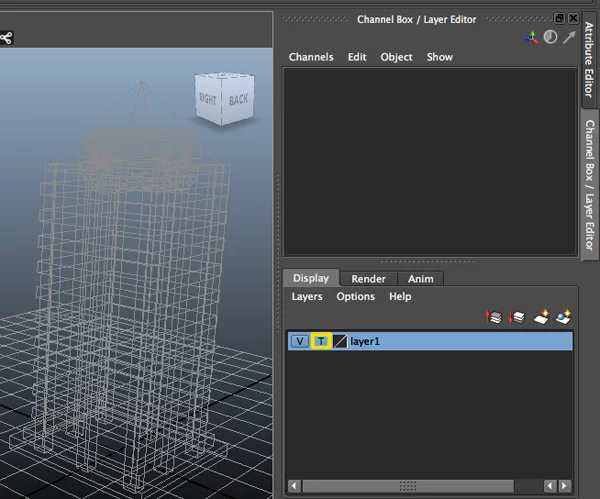The height and width of the screenshot is (499, 600).
Task: Click the horizontal scrollbar thumb in layer list
Action: [408, 486]
